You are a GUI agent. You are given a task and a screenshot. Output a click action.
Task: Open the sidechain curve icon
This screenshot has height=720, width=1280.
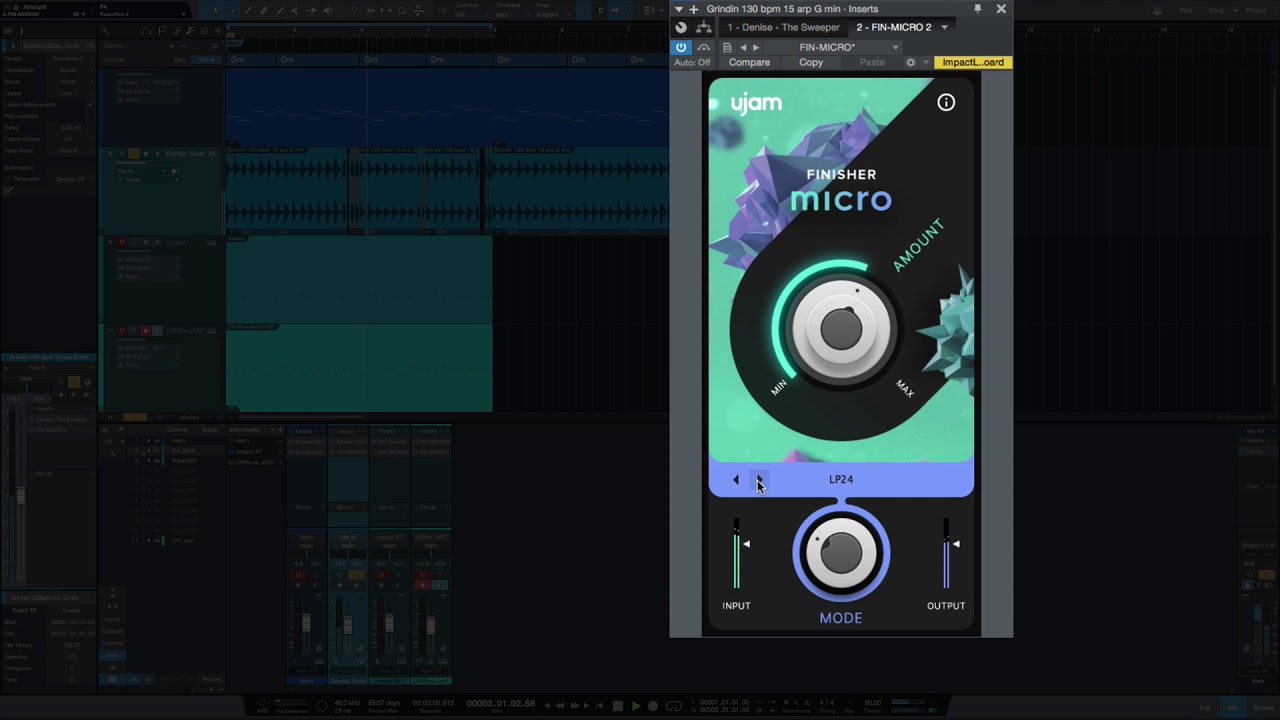(x=704, y=47)
